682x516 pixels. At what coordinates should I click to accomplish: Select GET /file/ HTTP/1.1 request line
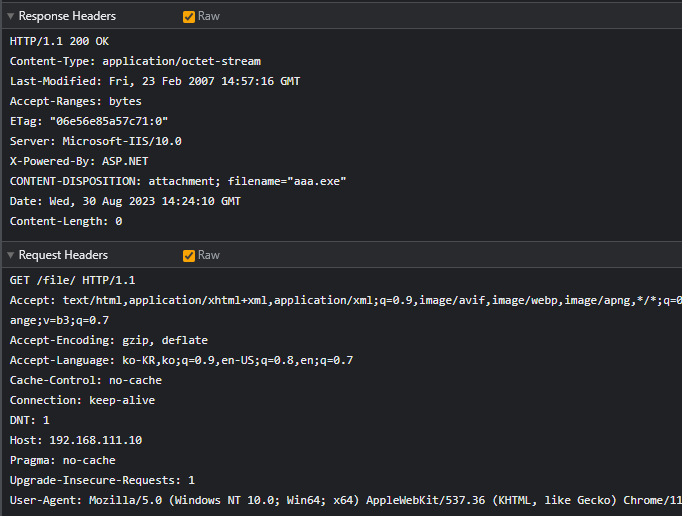(72, 280)
